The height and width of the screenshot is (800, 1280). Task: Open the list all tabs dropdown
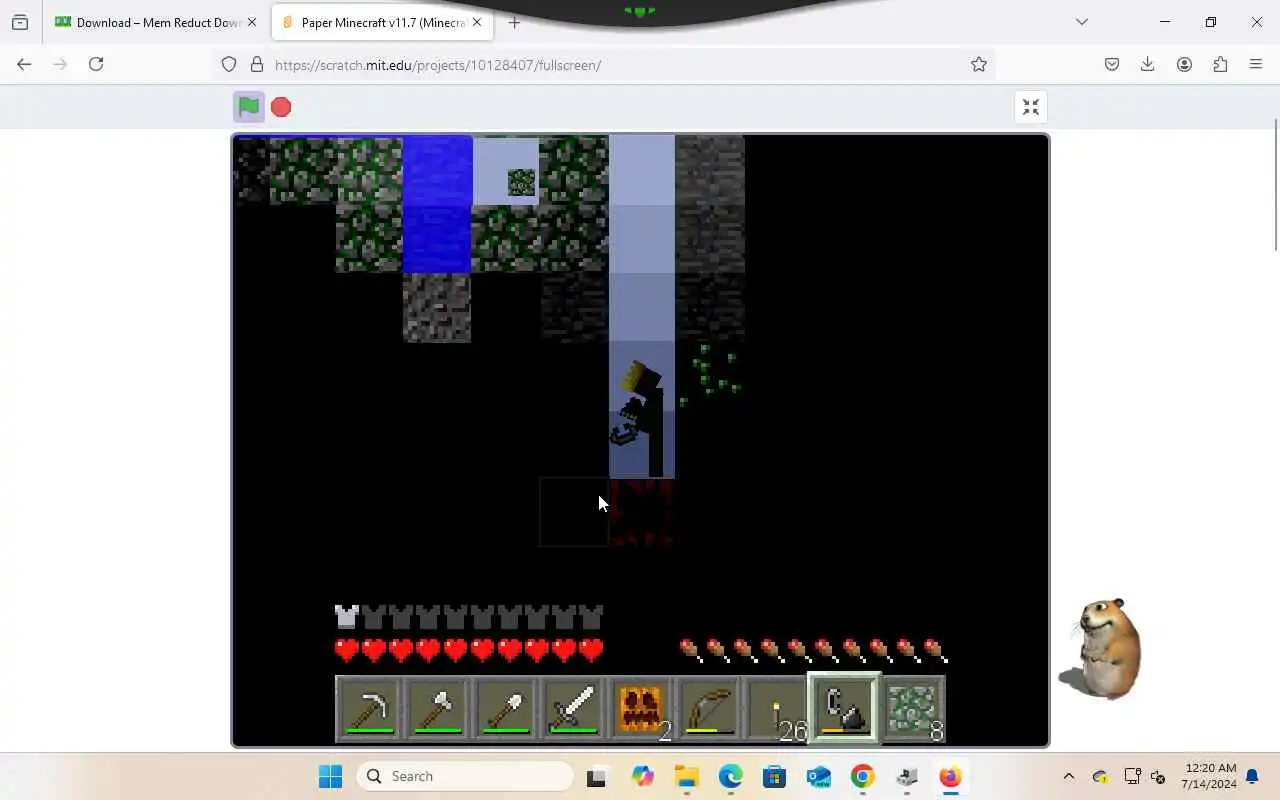pyautogui.click(x=1081, y=22)
